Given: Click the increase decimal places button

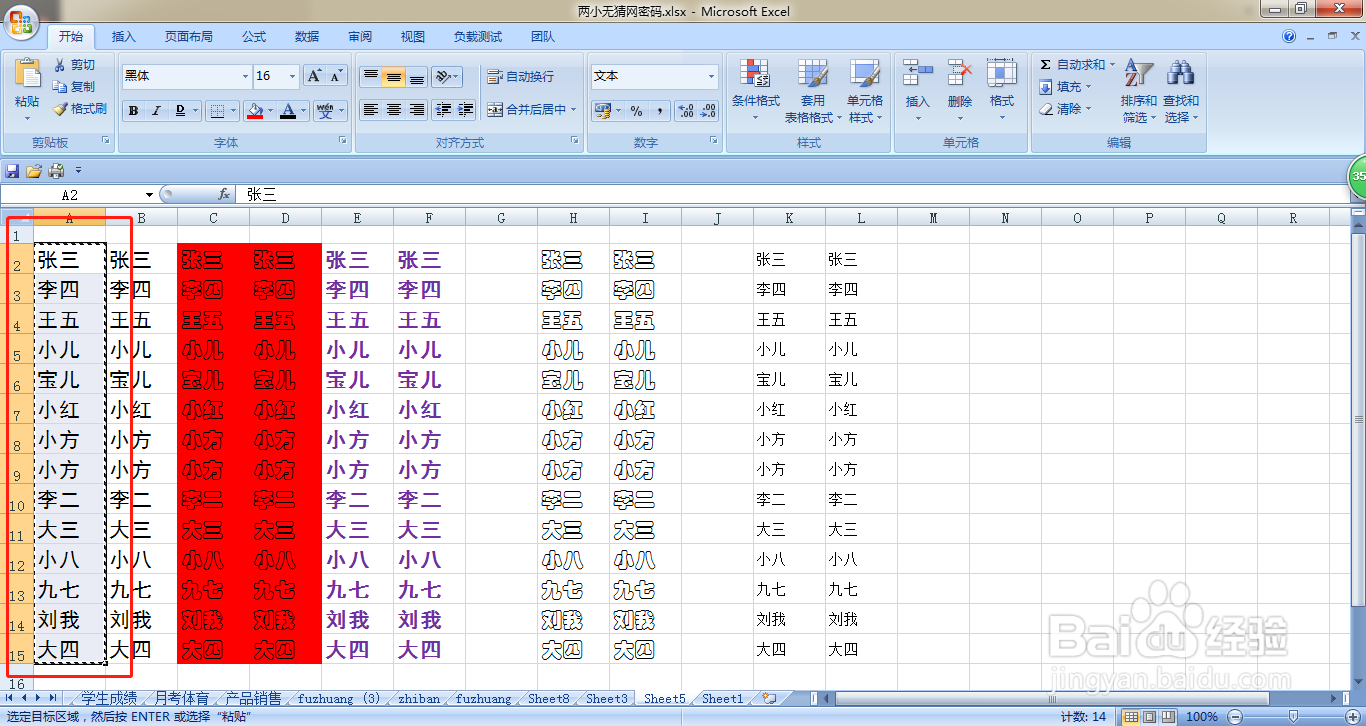Looking at the screenshot, I should tap(685, 111).
